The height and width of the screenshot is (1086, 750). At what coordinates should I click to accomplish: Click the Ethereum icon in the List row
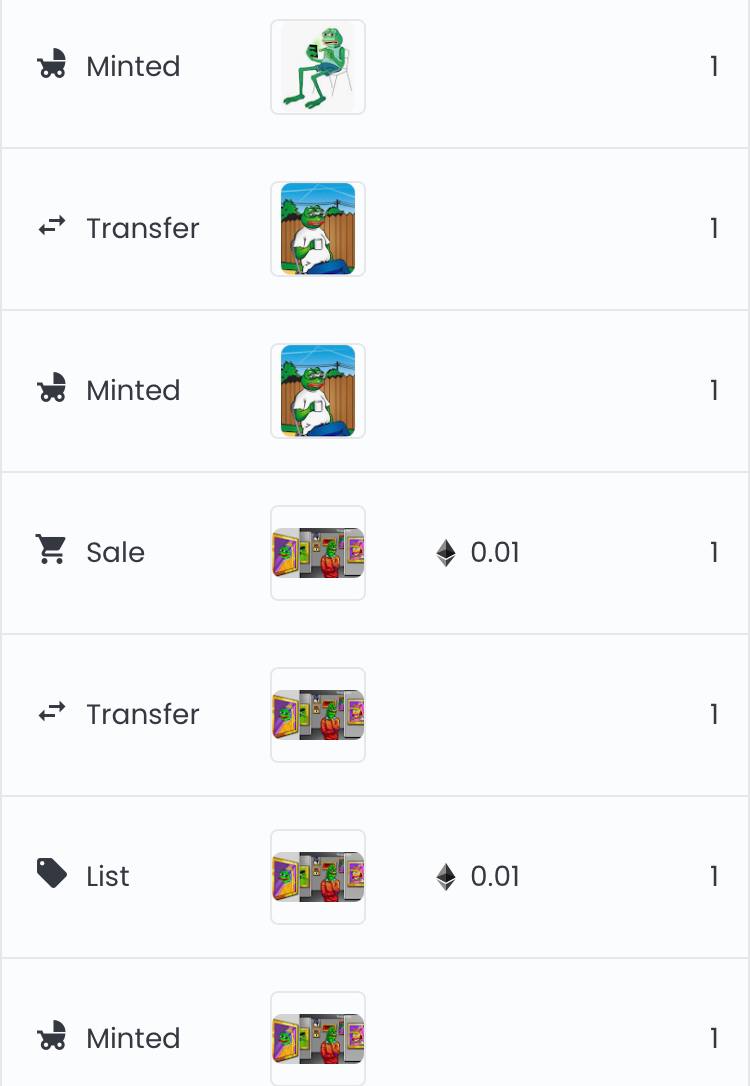click(x=446, y=877)
